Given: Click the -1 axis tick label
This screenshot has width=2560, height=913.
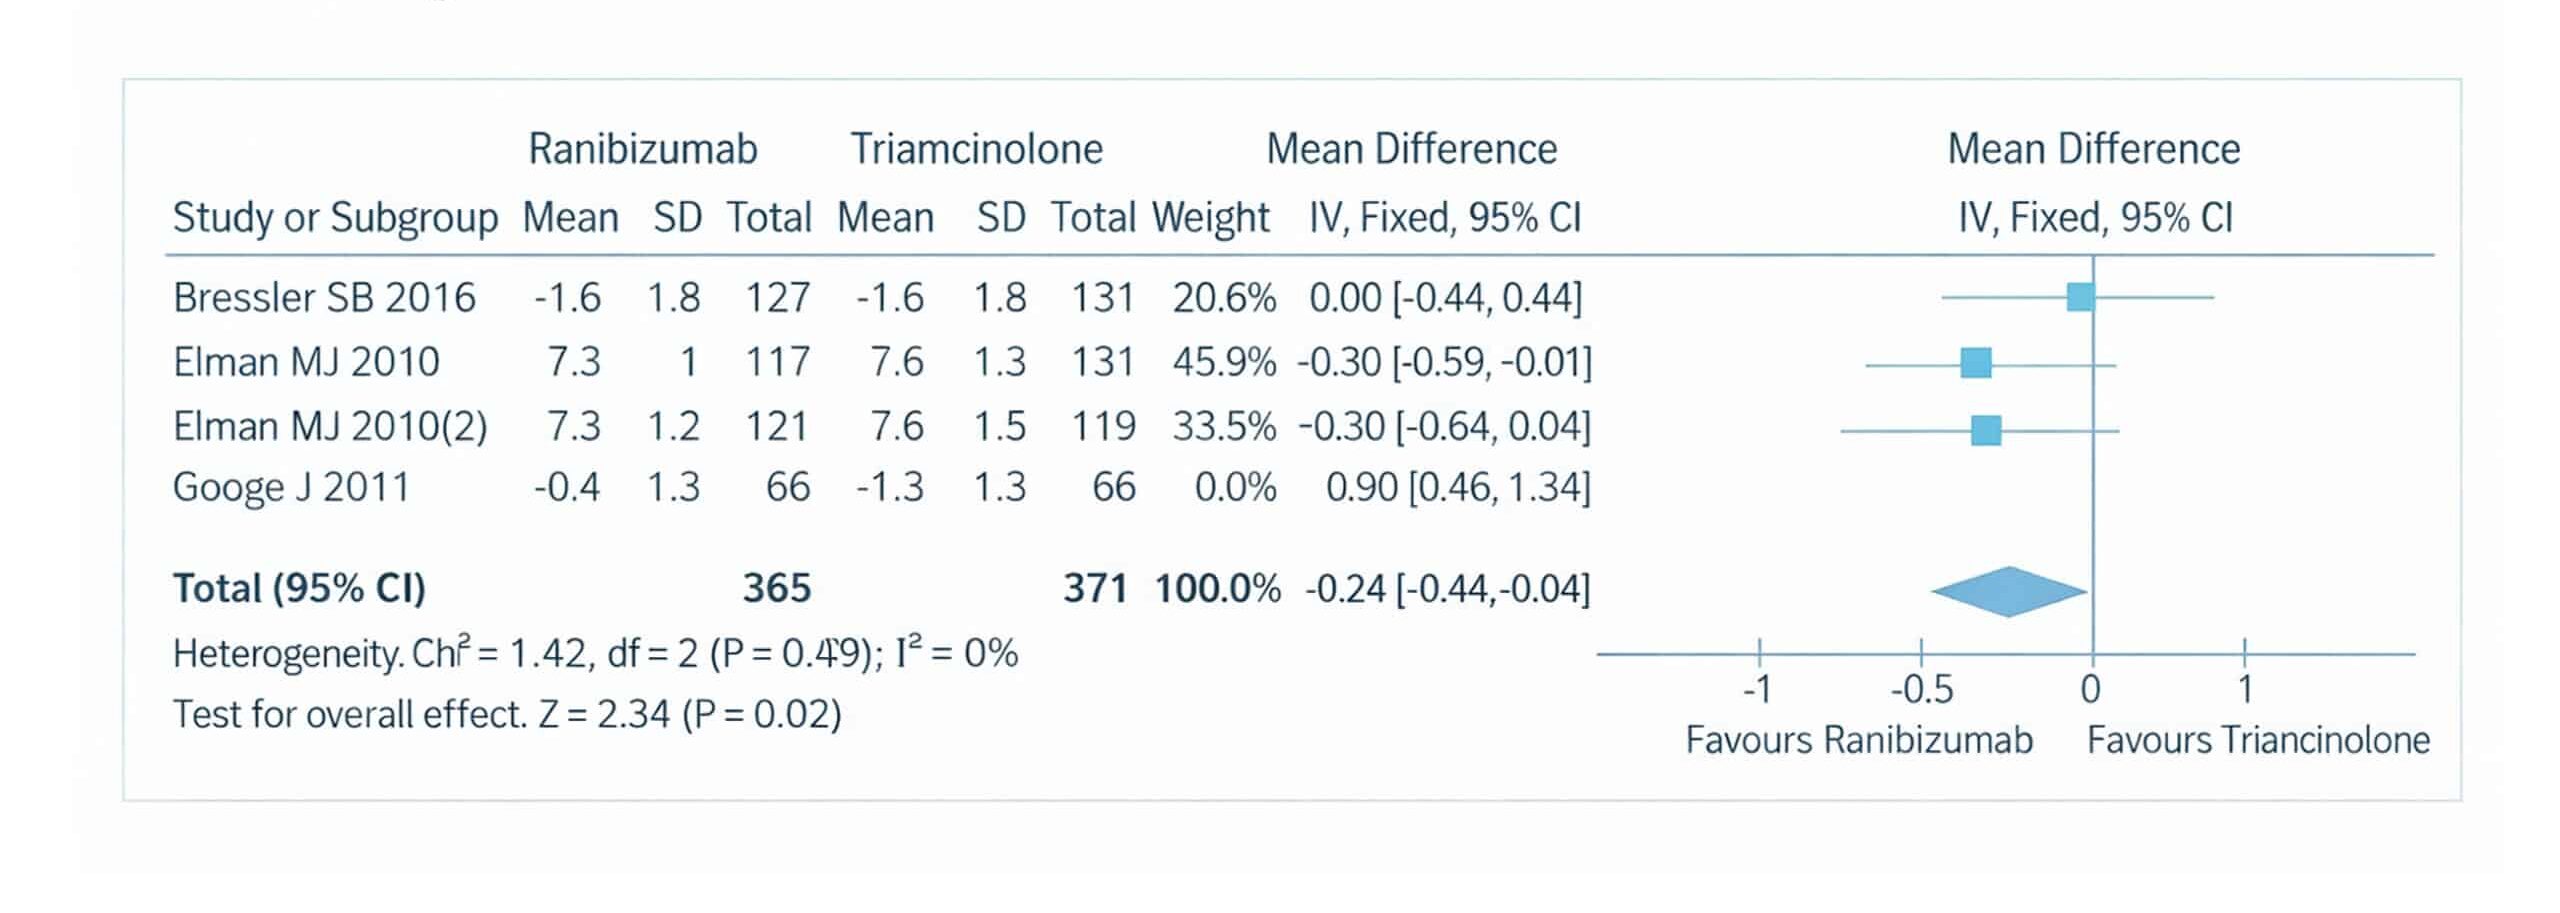Looking at the screenshot, I should (1757, 689).
